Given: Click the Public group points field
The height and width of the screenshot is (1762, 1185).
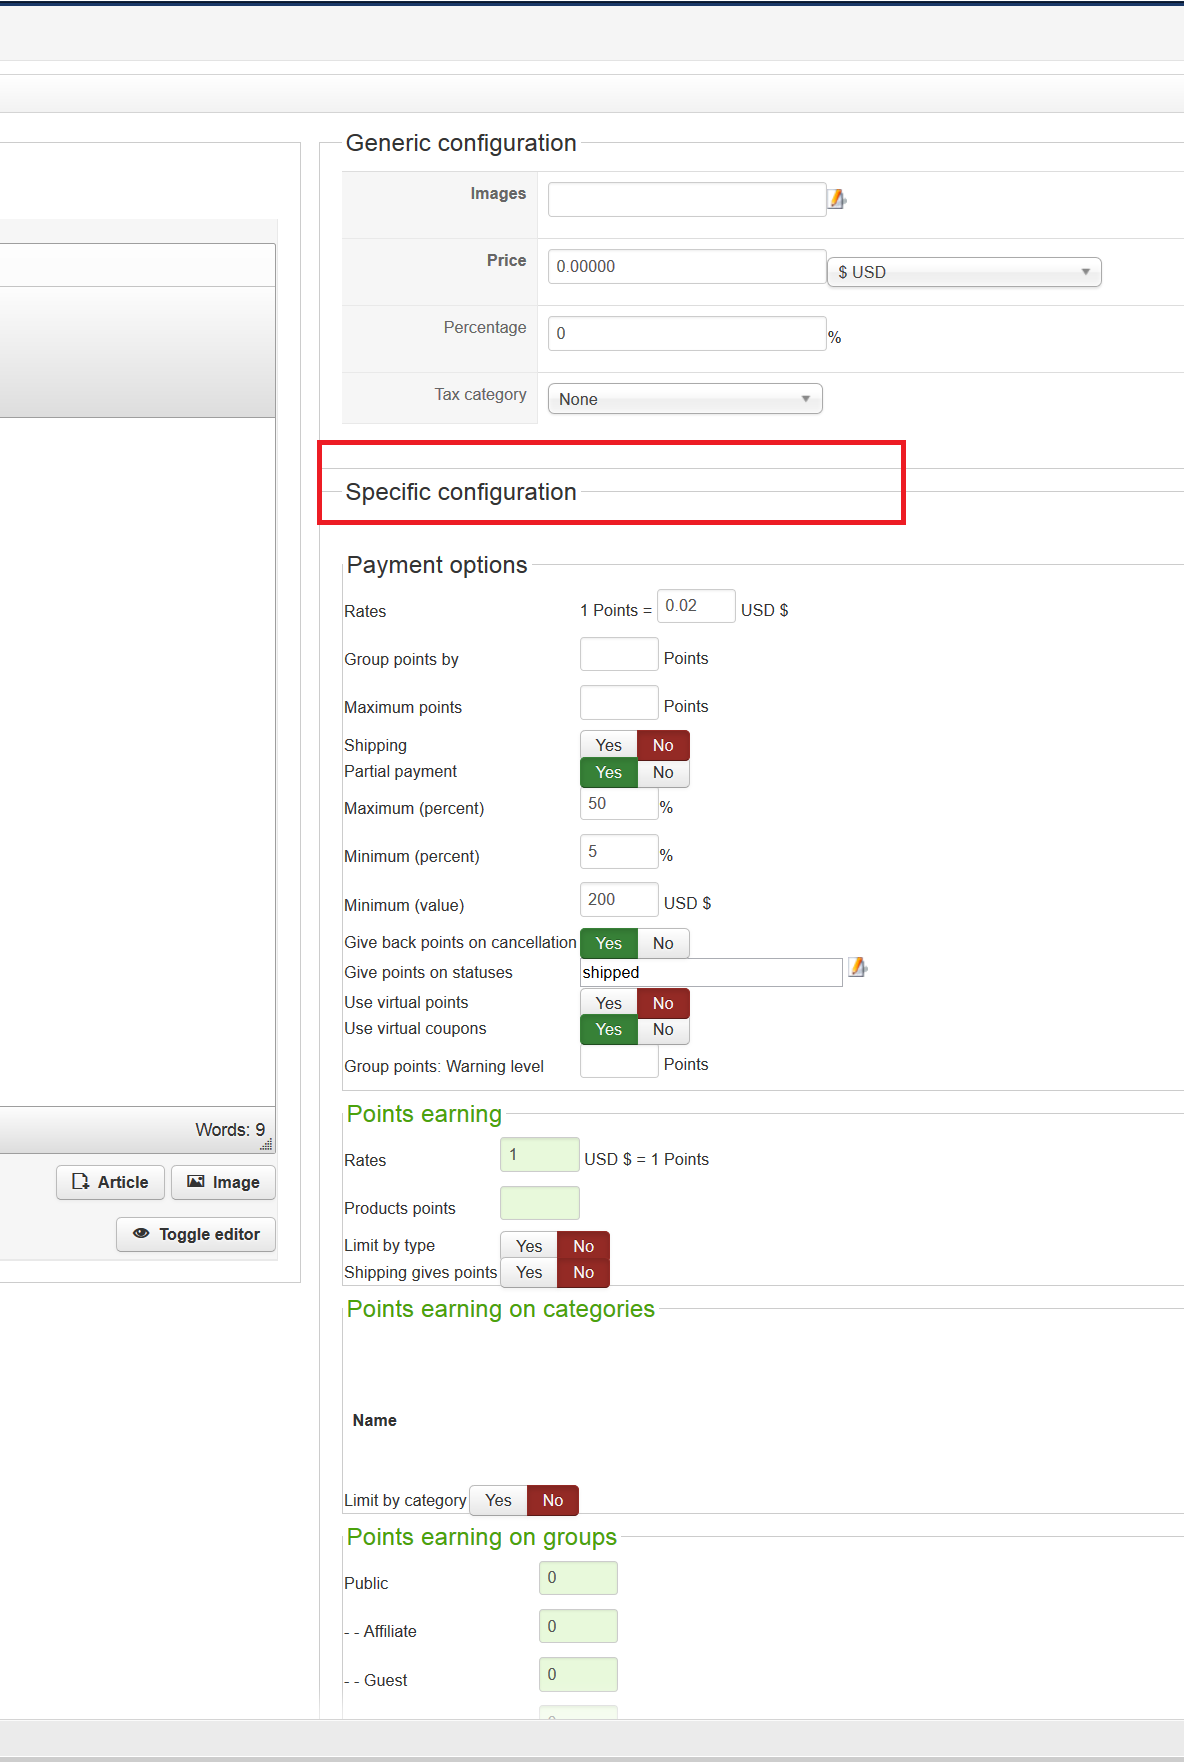Looking at the screenshot, I should click(578, 1578).
